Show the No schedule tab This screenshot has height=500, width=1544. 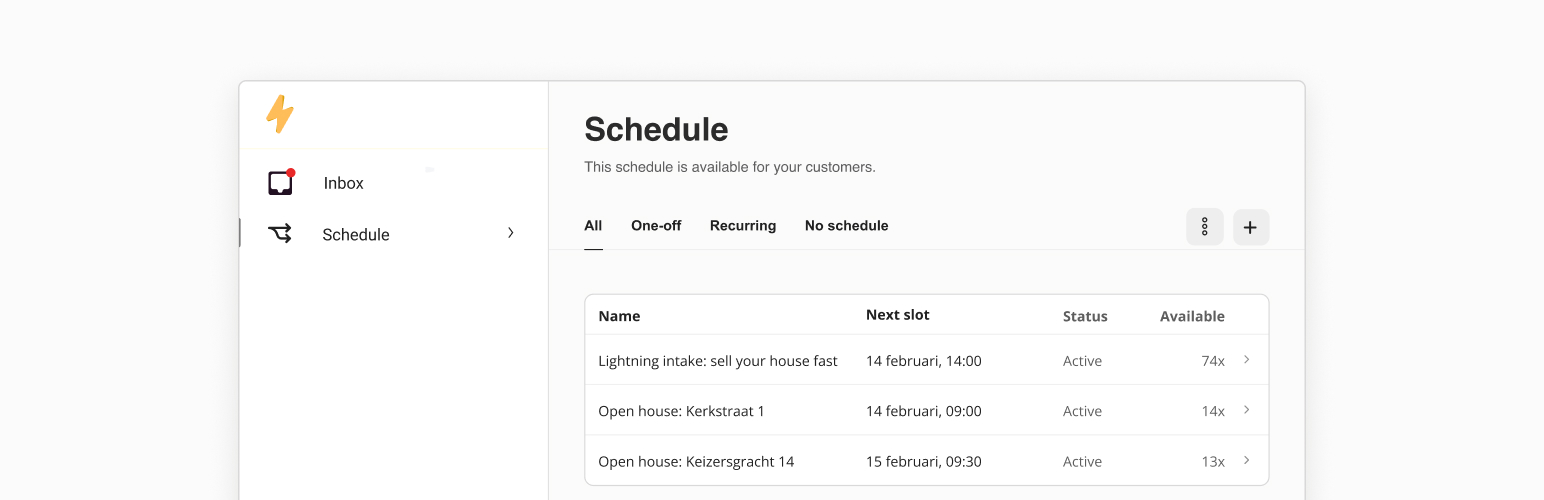click(x=846, y=226)
